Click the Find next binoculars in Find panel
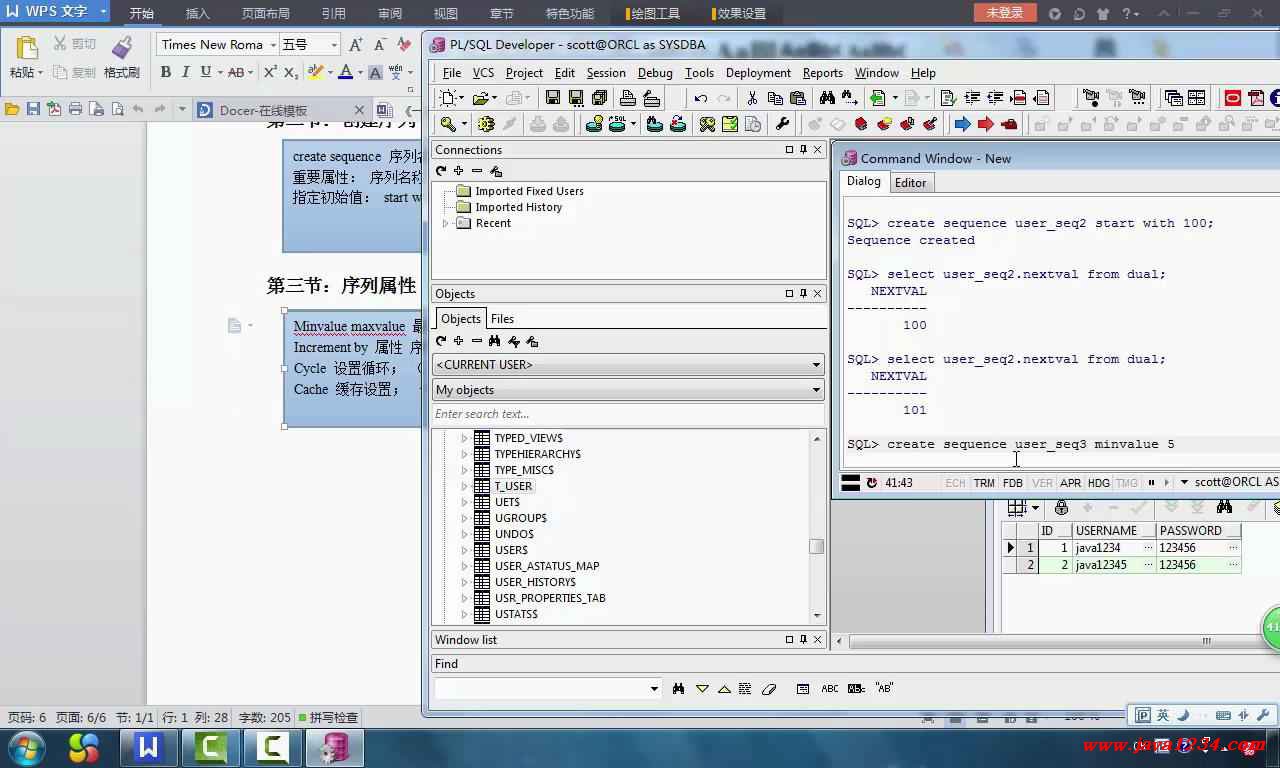The height and width of the screenshot is (768, 1280). click(x=678, y=688)
